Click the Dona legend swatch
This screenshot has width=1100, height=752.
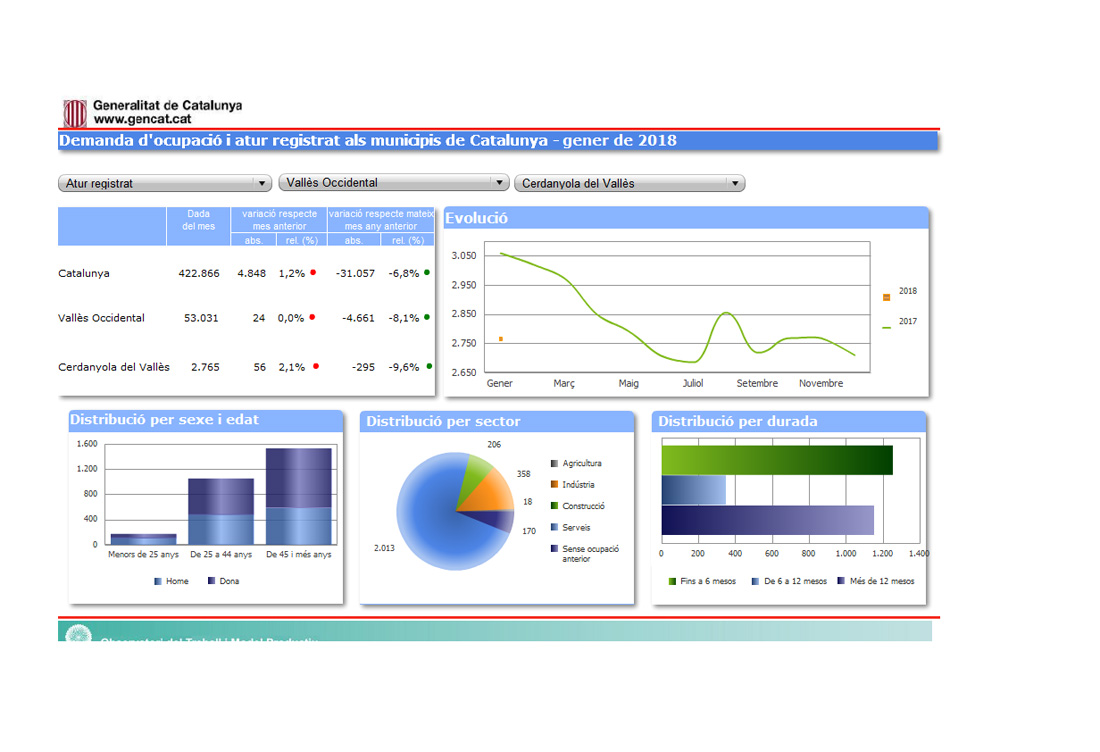point(211,581)
